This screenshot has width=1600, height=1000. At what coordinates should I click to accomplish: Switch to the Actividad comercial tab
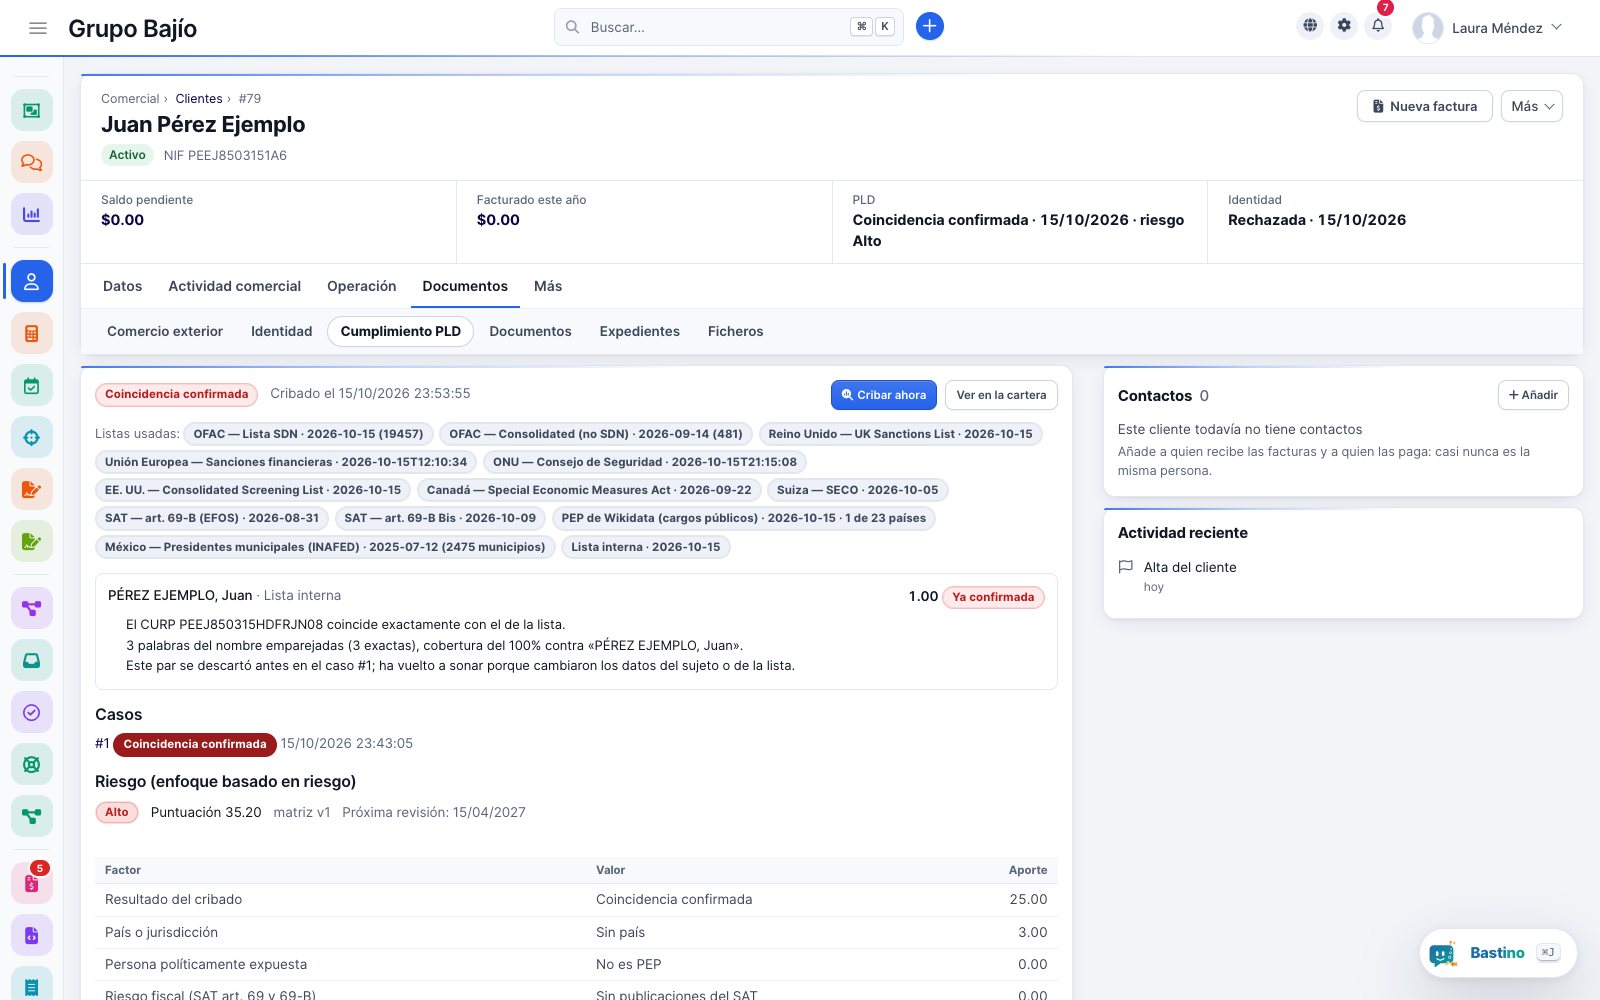click(x=235, y=286)
